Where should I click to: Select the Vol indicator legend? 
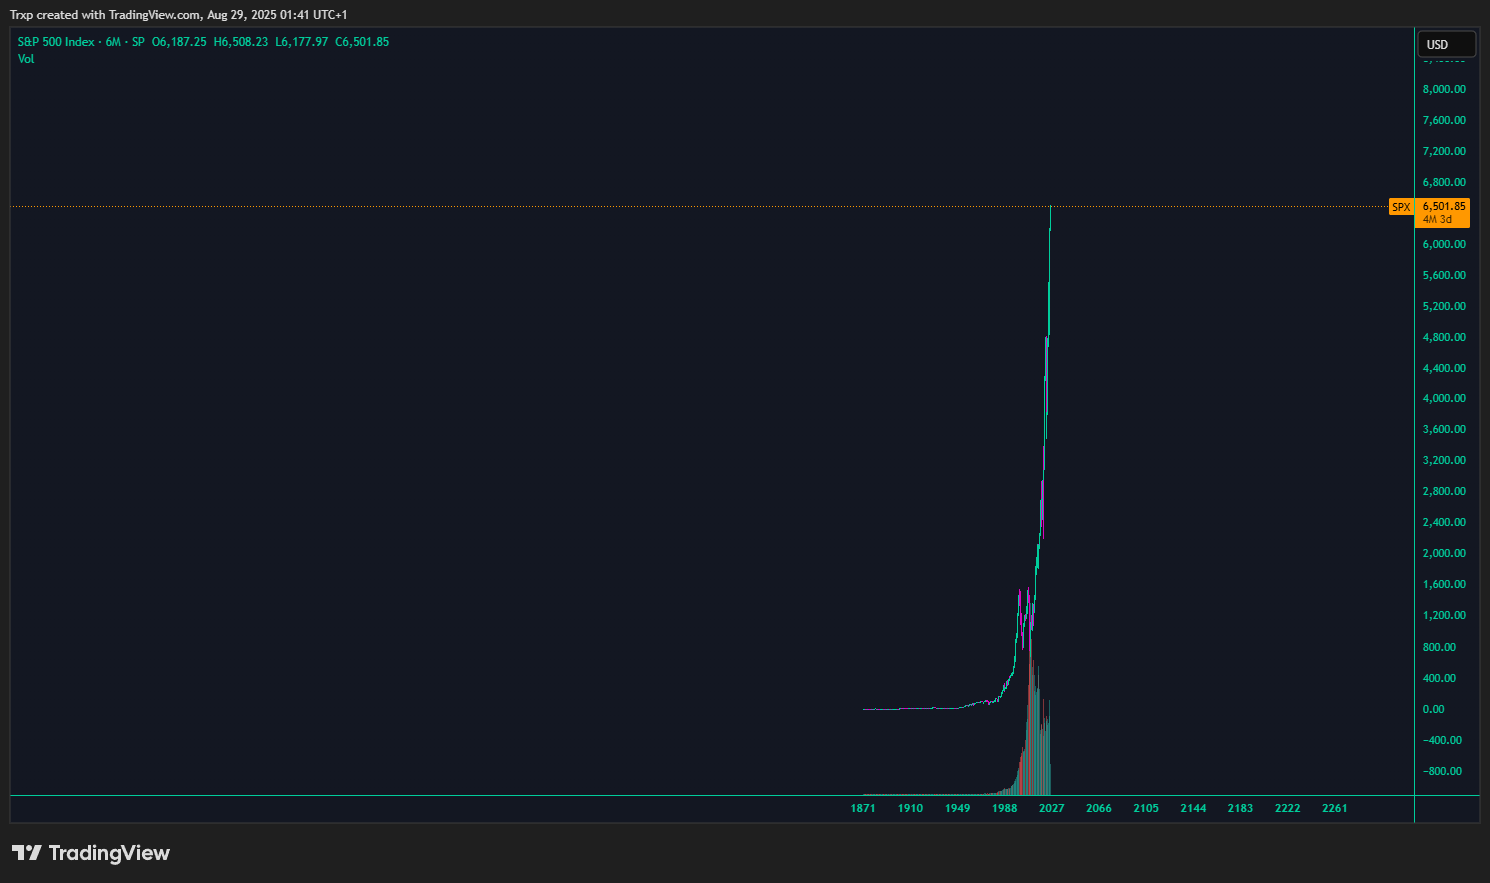[x=26, y=59]
